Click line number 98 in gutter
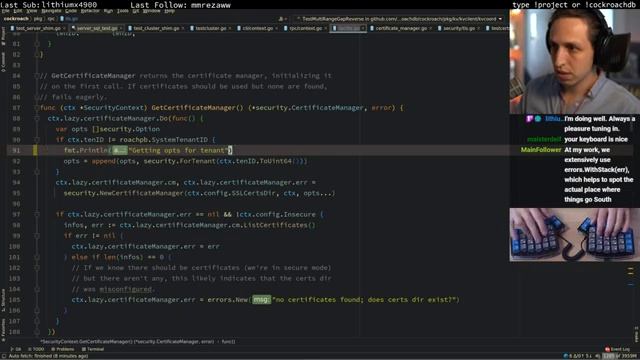Viewport: 640px width, 360px height. [x=16, y=225]
